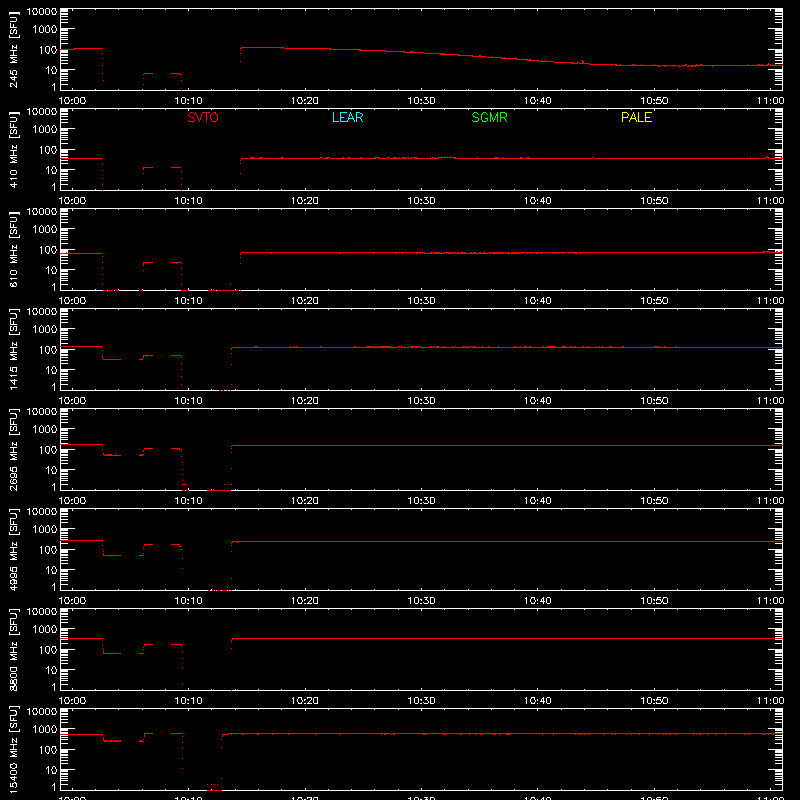The width and height of the screenshot is (800, 800).
Task: Click the 10:20 time label of the 610 MHz plot
Action: (305, 301)
